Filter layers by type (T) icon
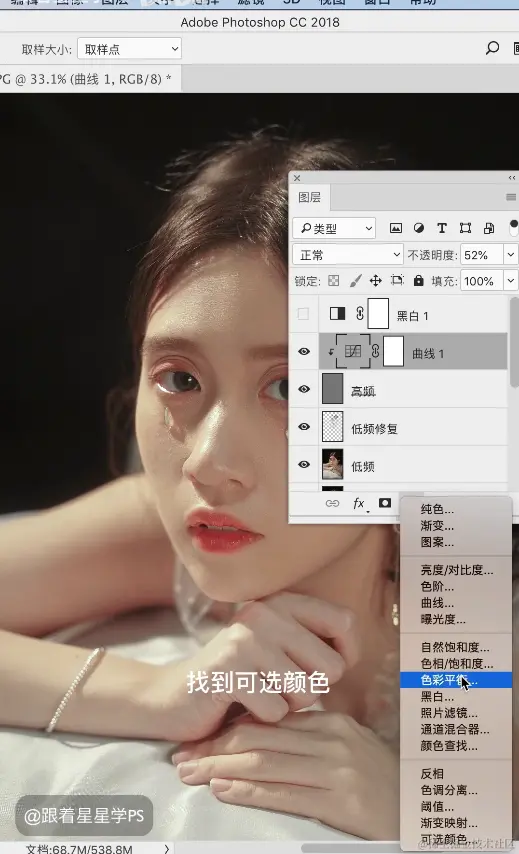The width and height of the screenshot is (519, 854). click(x=442, y=228)
